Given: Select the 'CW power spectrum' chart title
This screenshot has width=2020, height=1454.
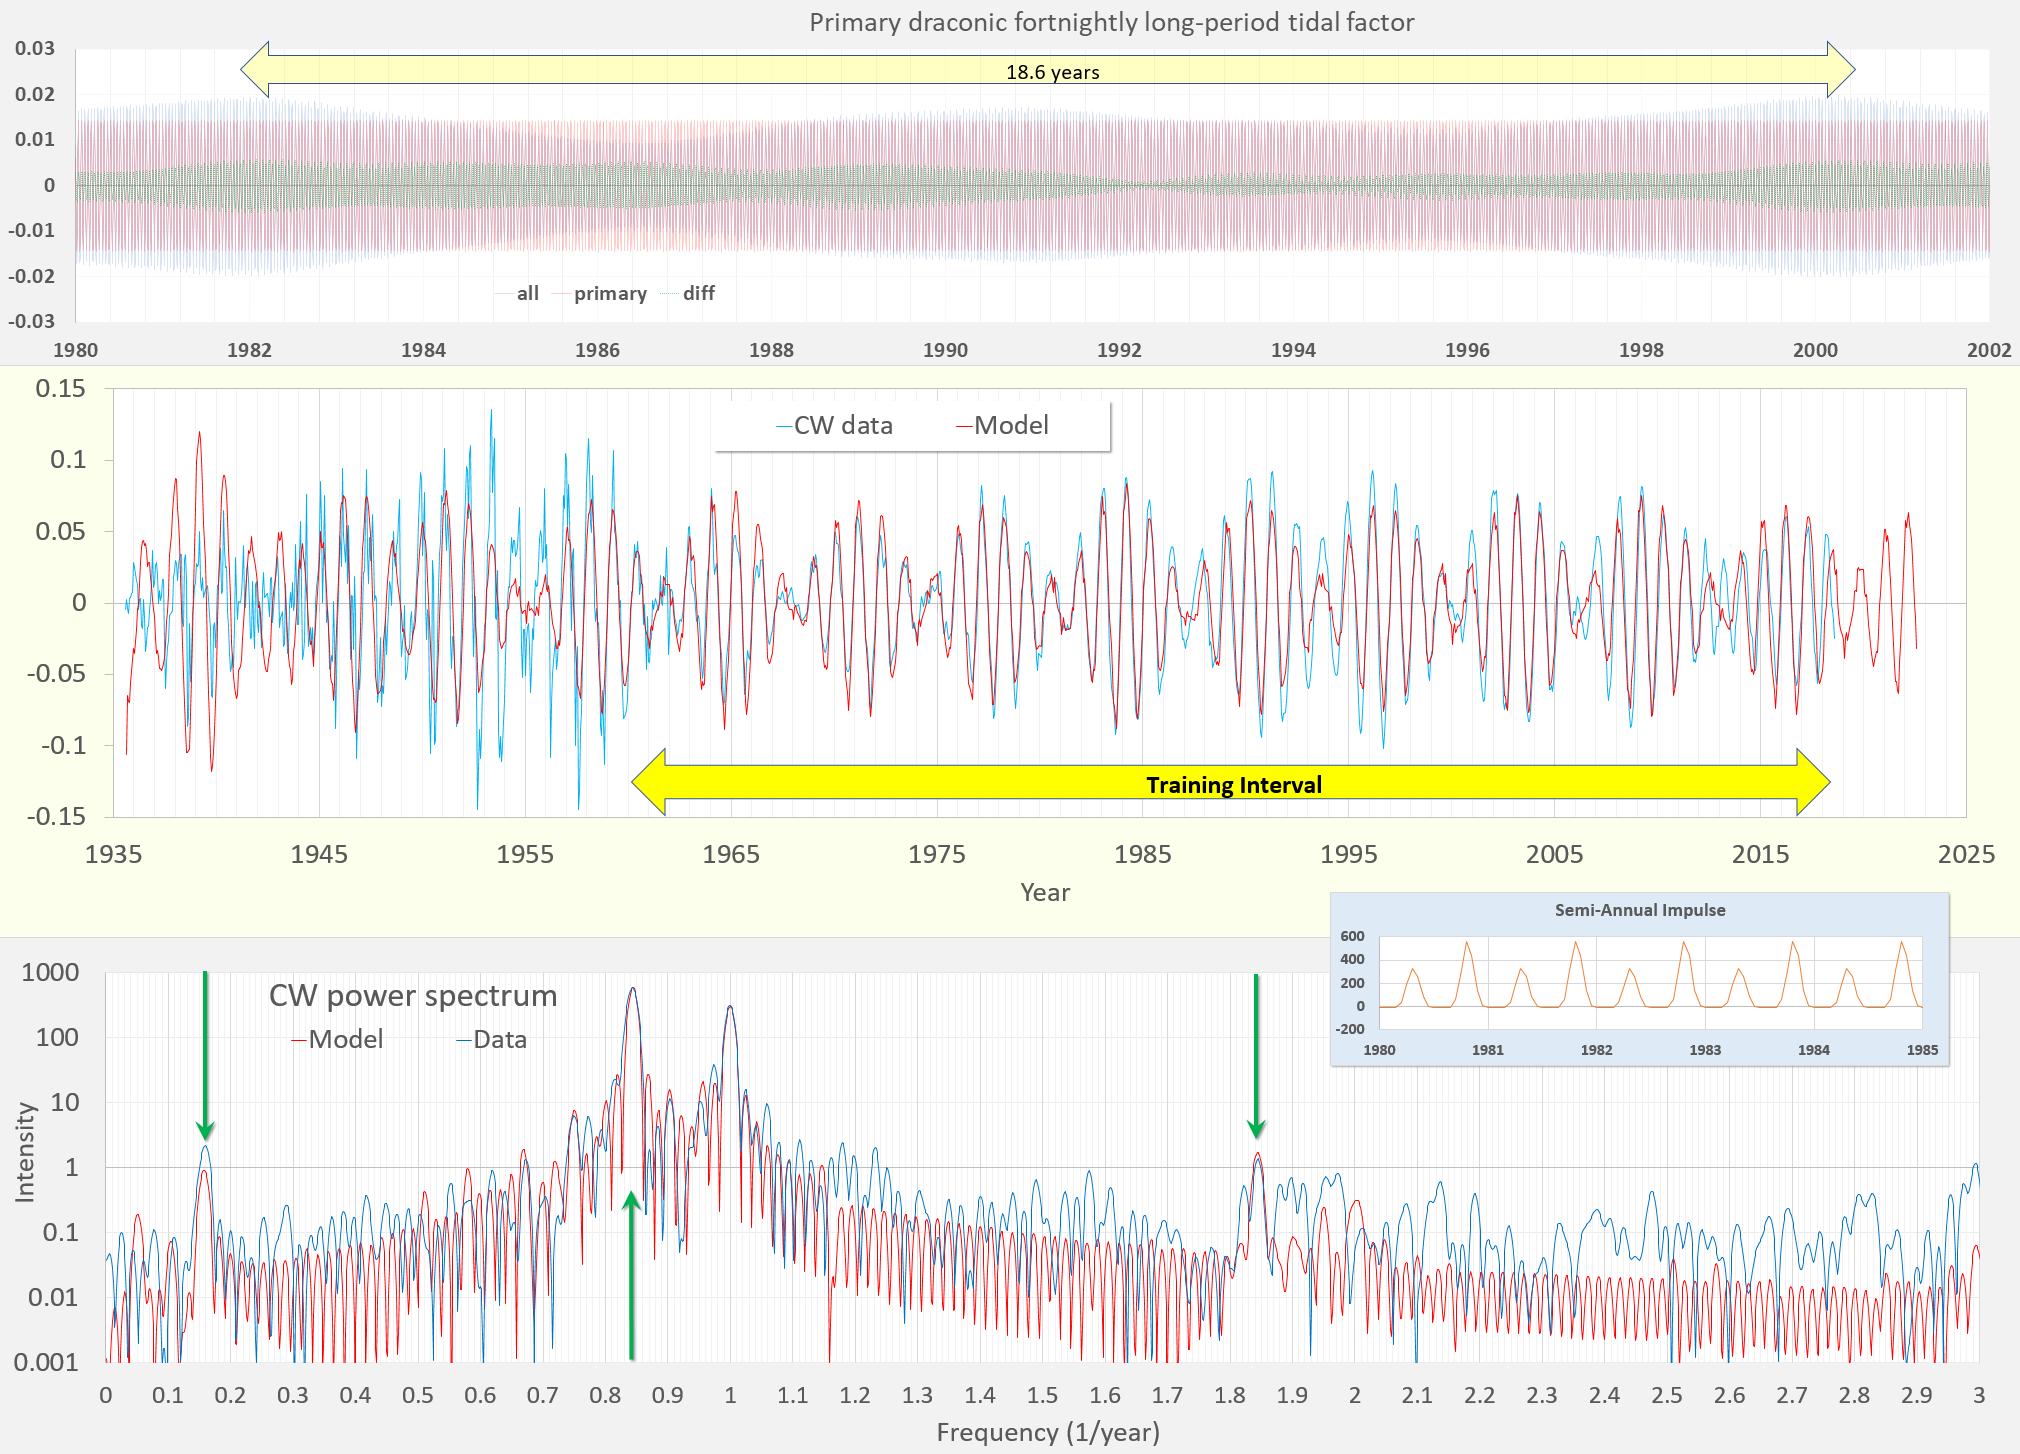Looking at the screenshot, I should point(413,996).
